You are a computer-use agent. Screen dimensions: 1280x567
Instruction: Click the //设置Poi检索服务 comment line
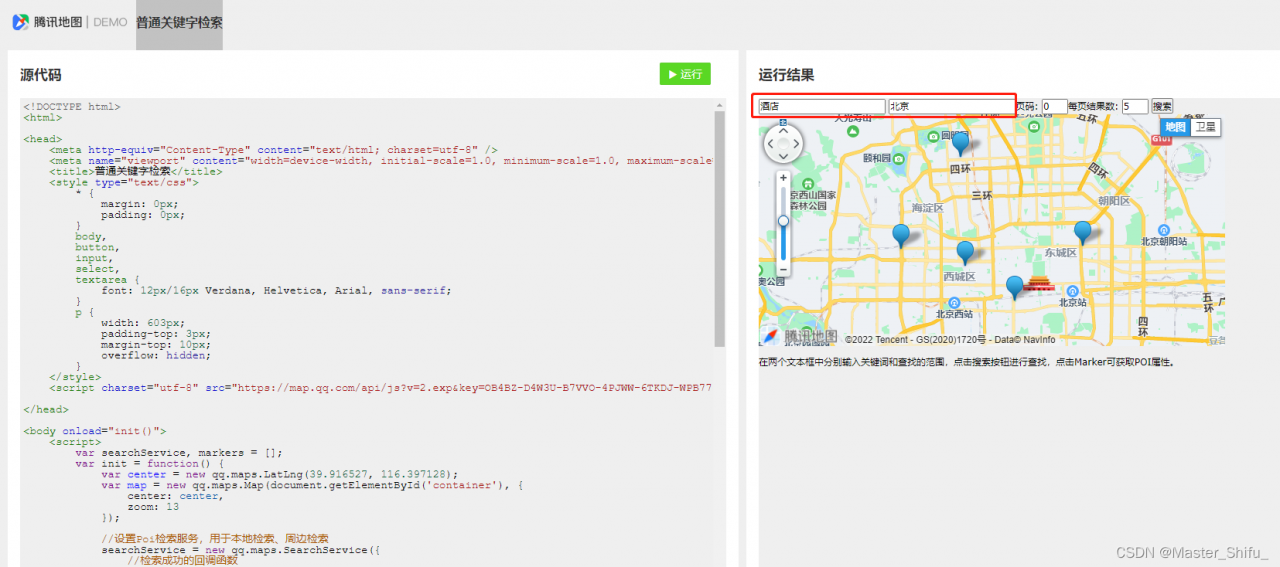click(215, 539)
